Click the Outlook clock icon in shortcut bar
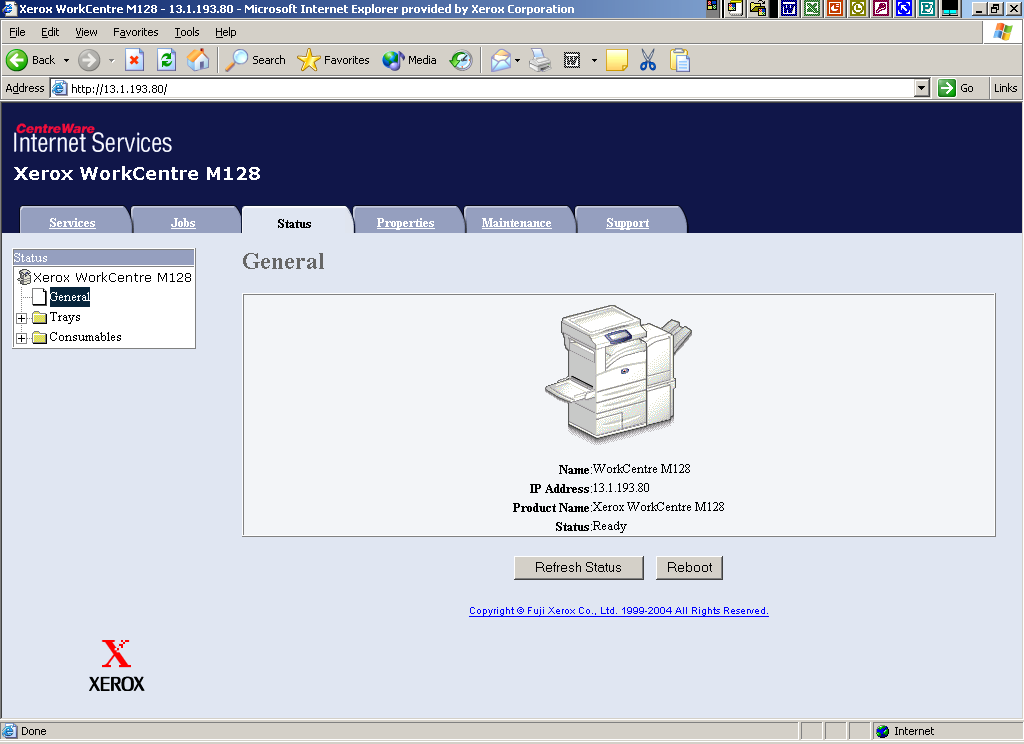Viewport: 1024px width, 744px height. [858, 8]
